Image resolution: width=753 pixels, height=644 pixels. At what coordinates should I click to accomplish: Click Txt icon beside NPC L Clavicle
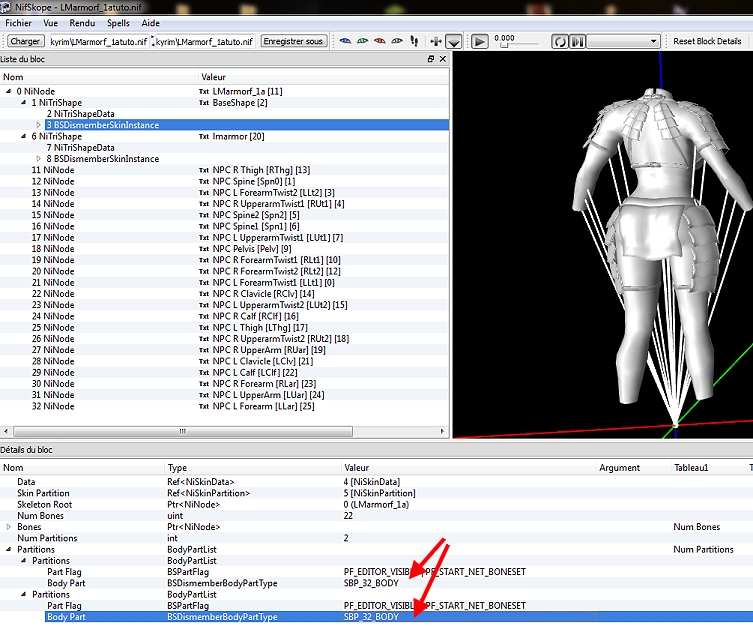tap(204, 361)
